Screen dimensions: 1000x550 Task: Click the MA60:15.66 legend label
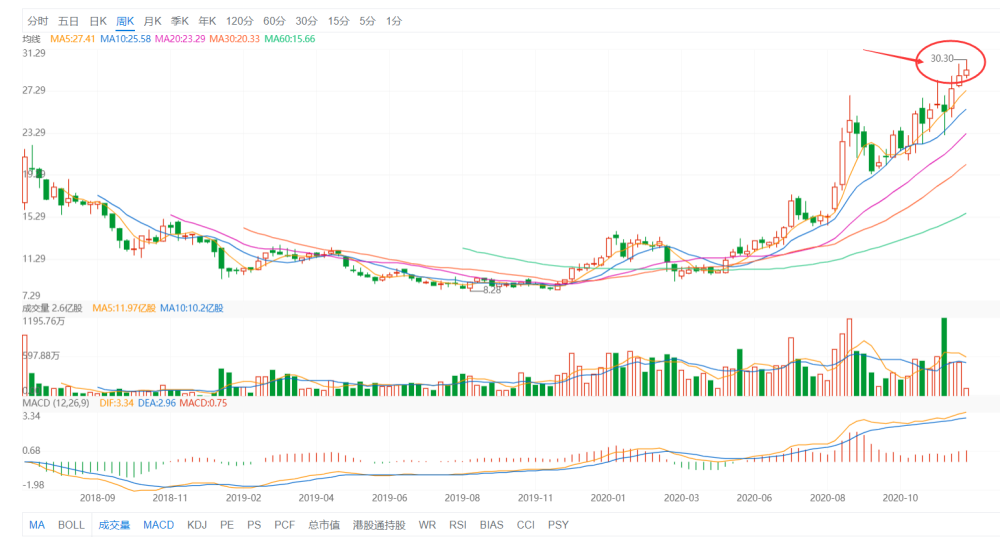pos(288,39)
